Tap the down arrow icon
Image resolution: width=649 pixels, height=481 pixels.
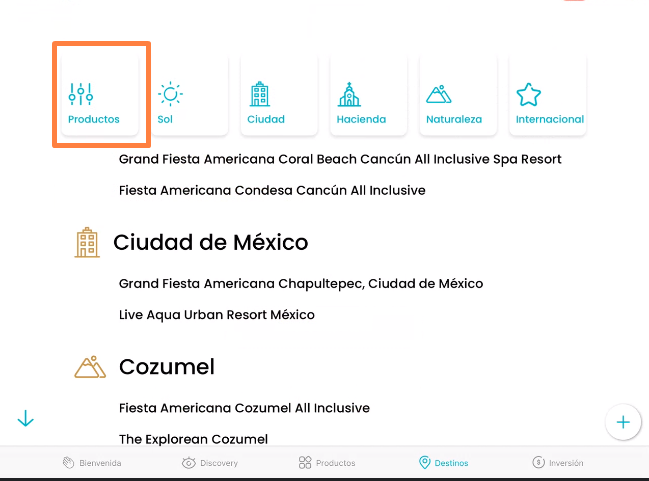tap(26, 418)
